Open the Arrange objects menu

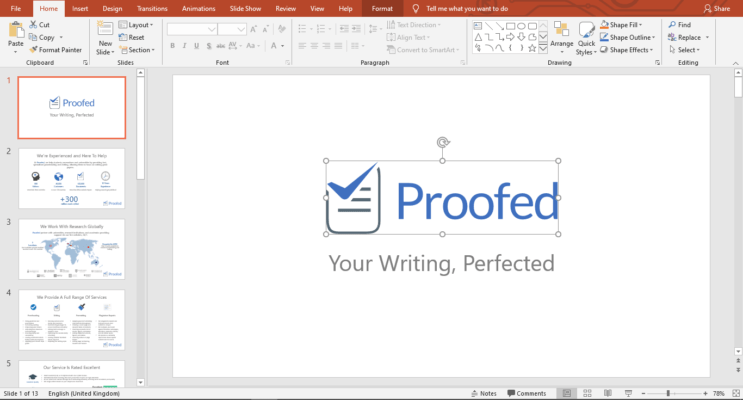coord(562,38)
